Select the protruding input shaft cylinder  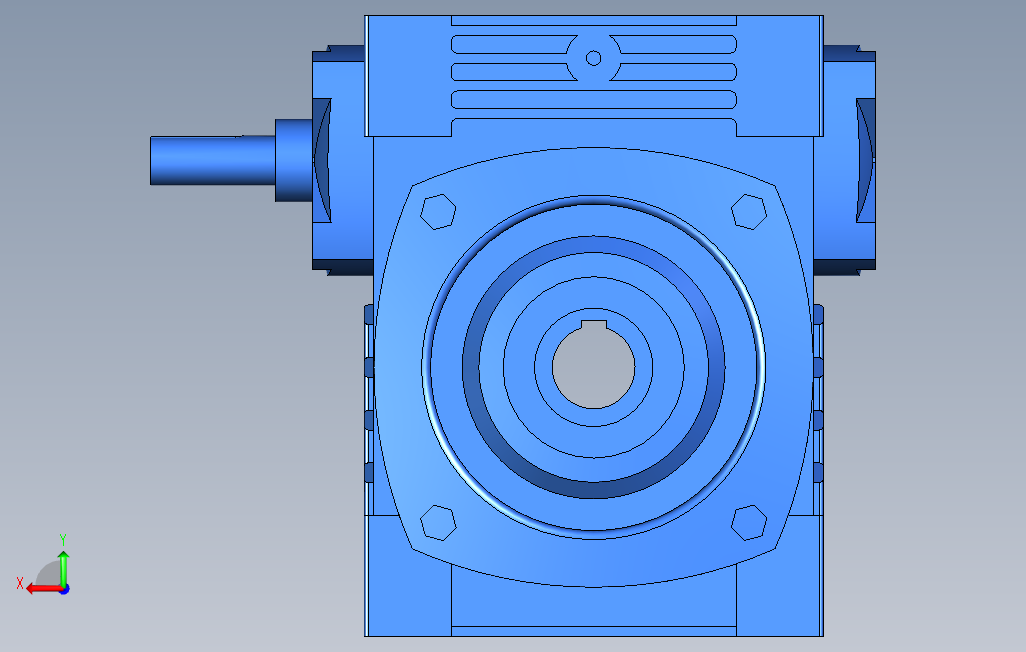(213, 160)
